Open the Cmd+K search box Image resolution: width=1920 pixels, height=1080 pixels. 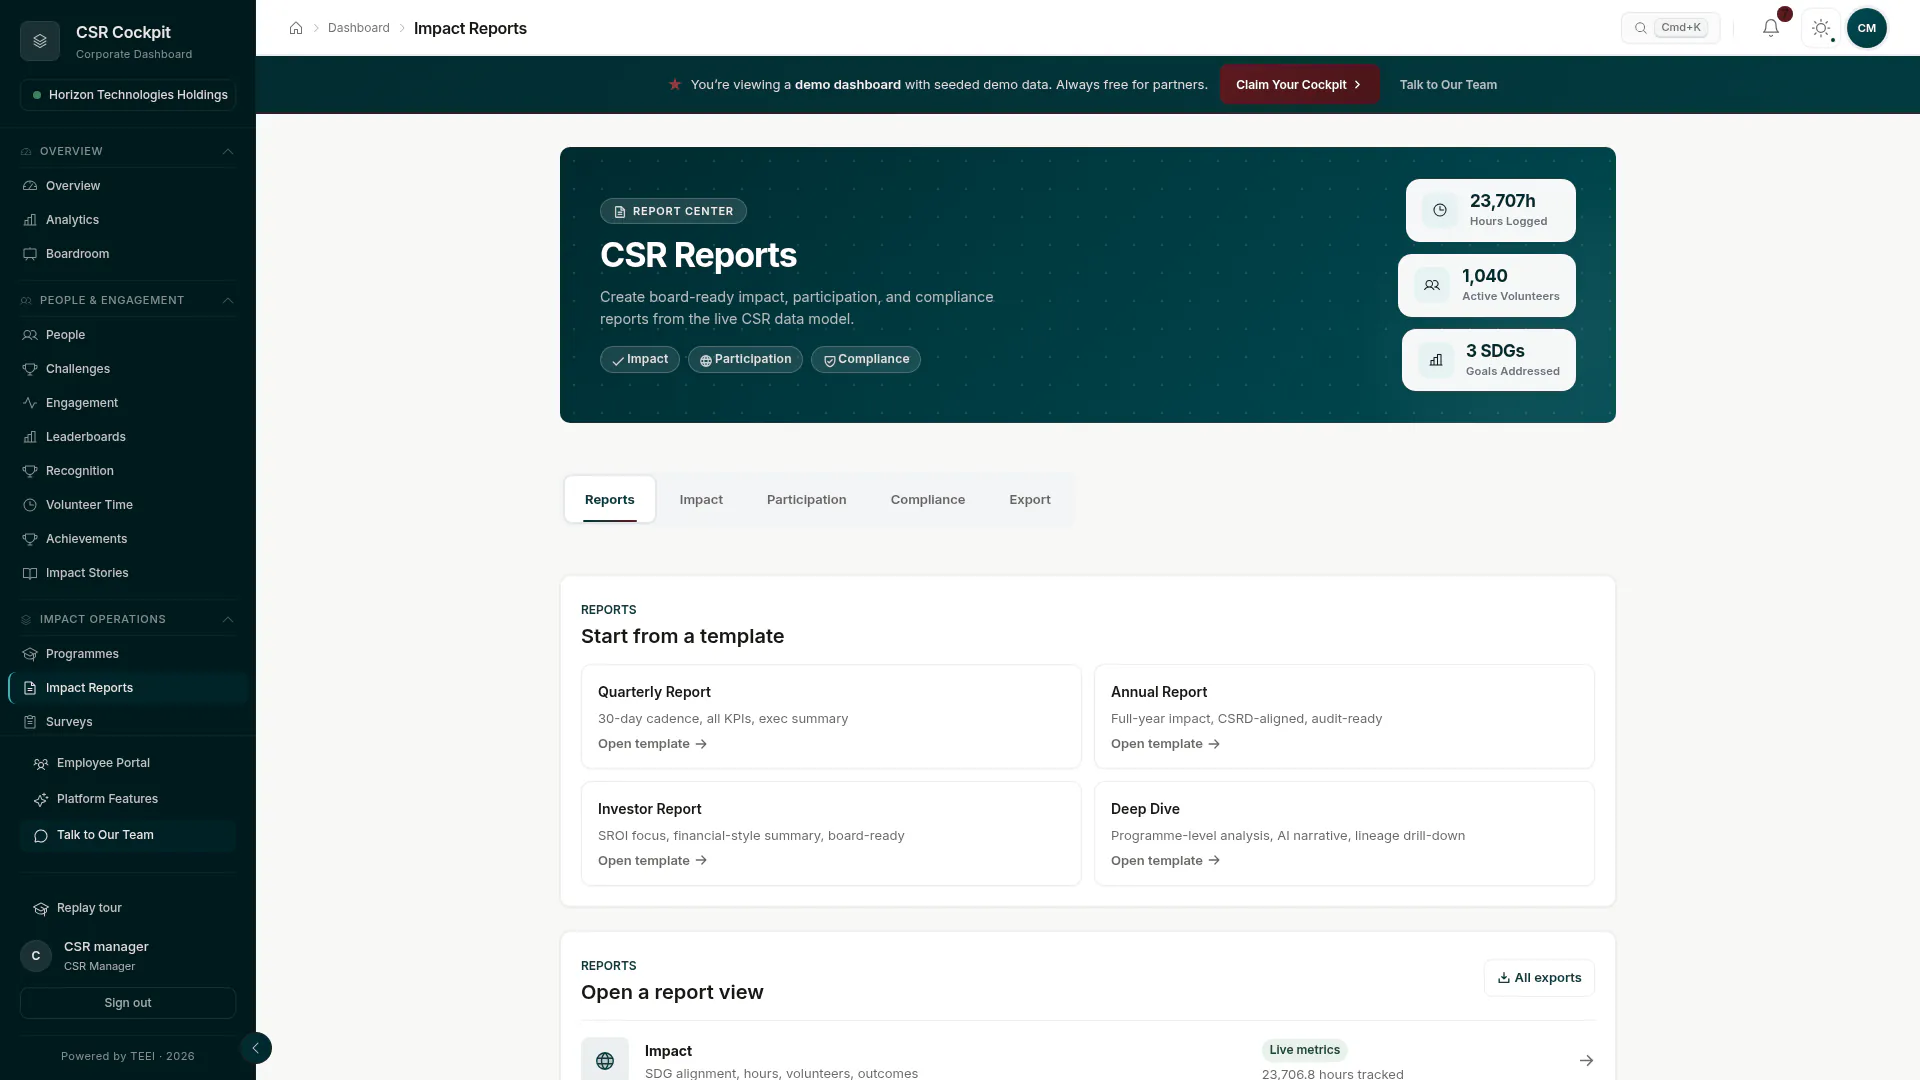[1670, 28]
